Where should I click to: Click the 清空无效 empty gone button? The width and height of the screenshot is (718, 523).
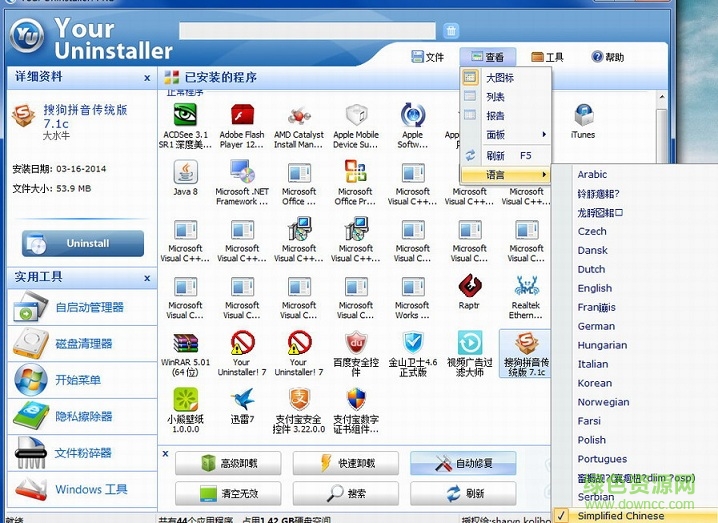click(x=228, y=493)
